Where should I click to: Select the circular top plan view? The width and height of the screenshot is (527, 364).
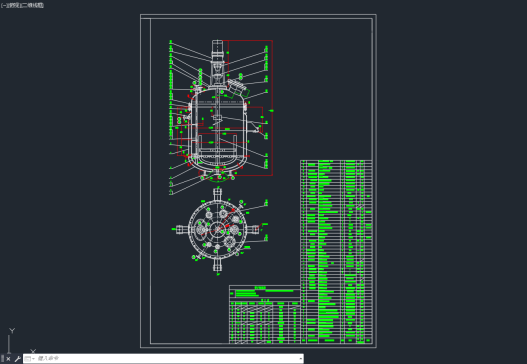(217, 230)
